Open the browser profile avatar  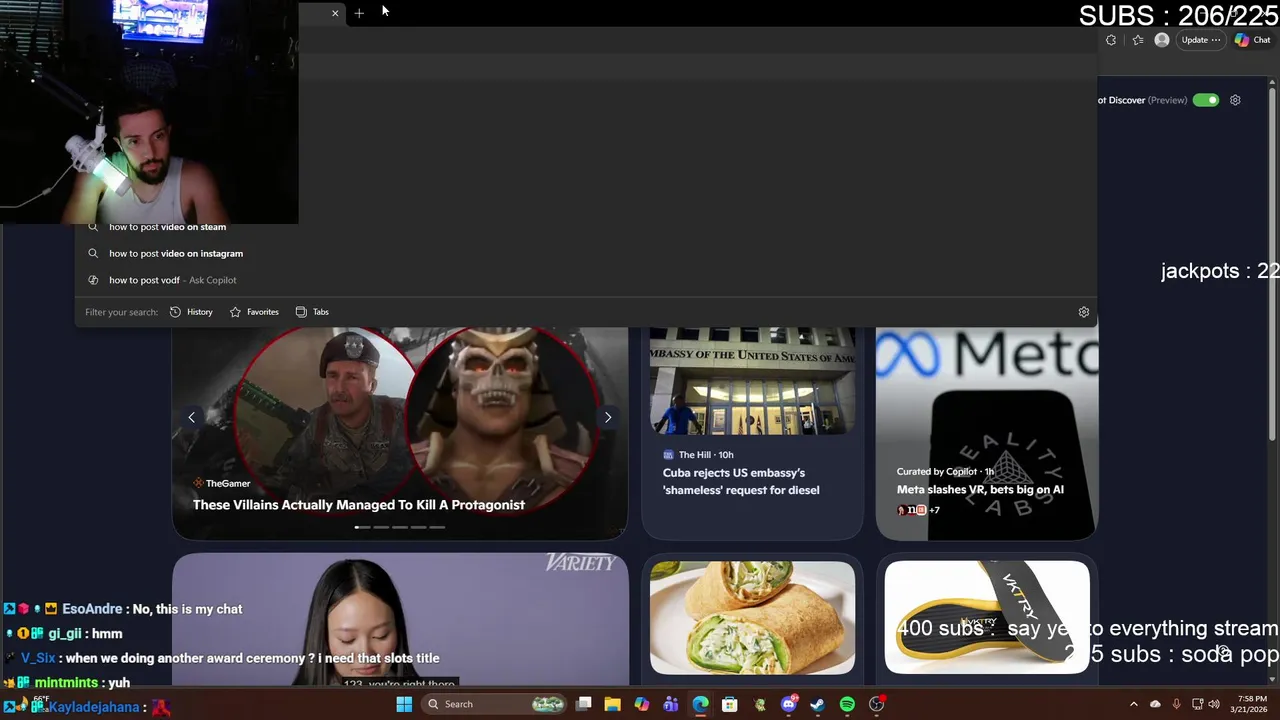1161,40
